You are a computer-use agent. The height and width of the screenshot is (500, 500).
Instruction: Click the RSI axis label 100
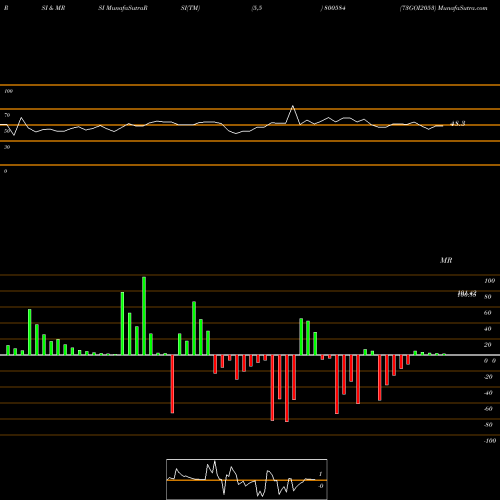click(x=8, y=91)
